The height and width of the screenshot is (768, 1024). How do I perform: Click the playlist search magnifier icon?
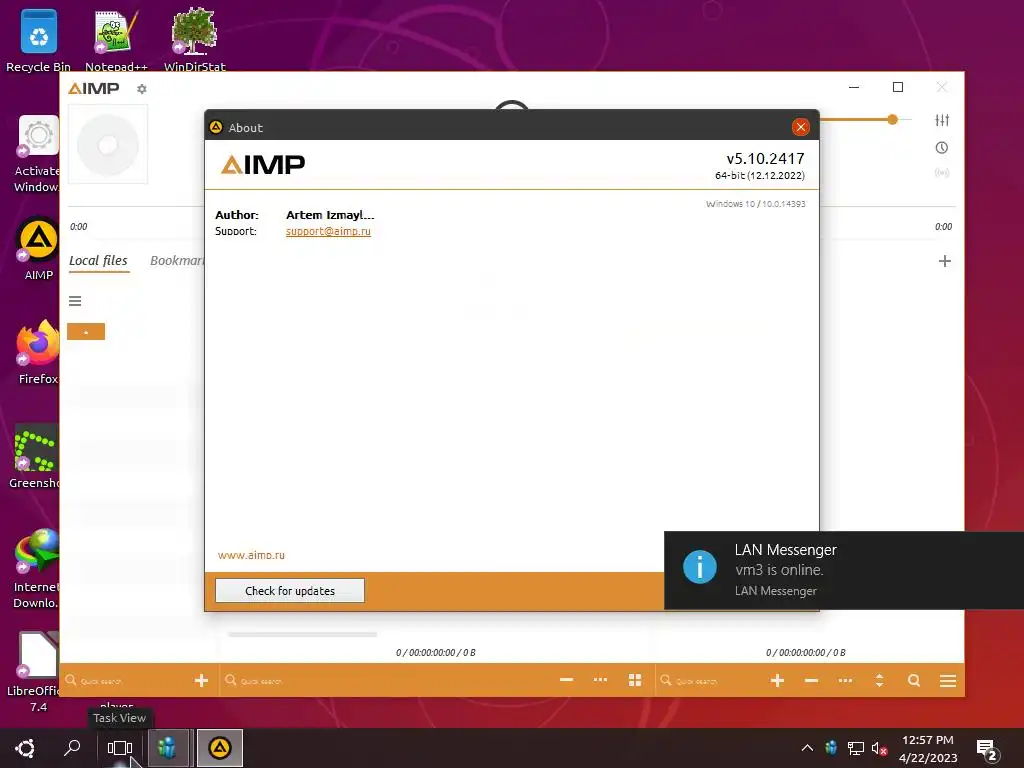[914, 680]
